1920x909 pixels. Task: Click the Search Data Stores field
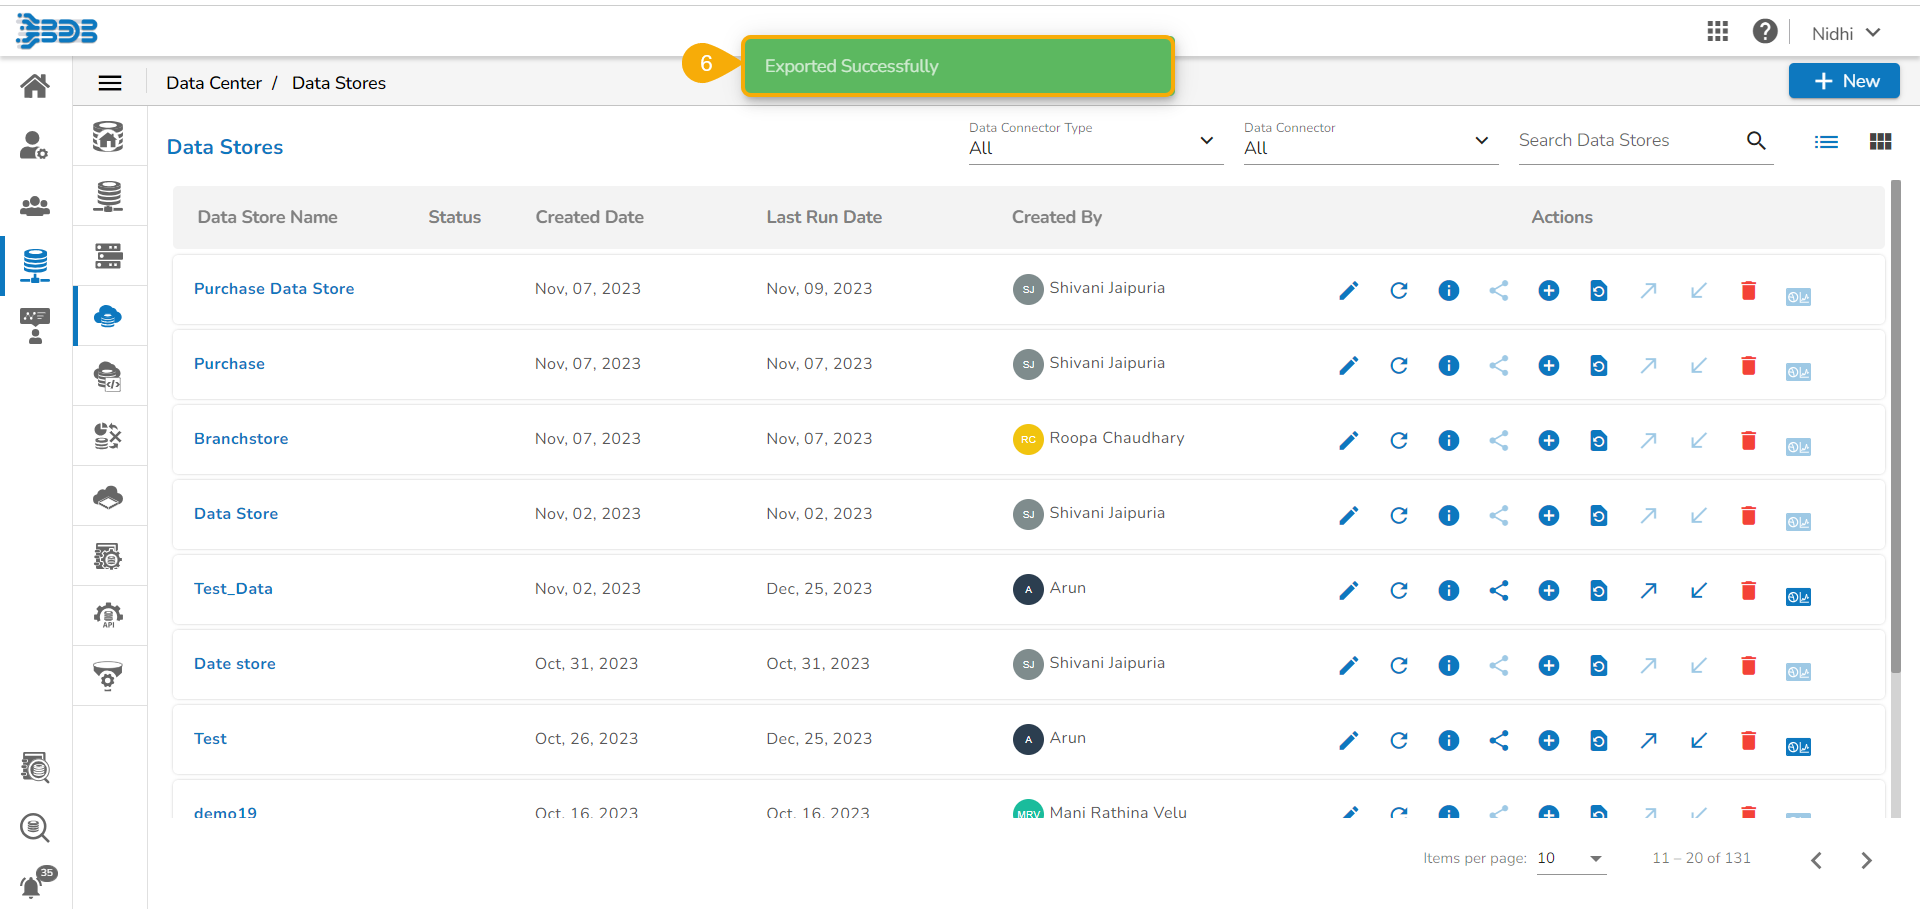(x=1628, y=141)
